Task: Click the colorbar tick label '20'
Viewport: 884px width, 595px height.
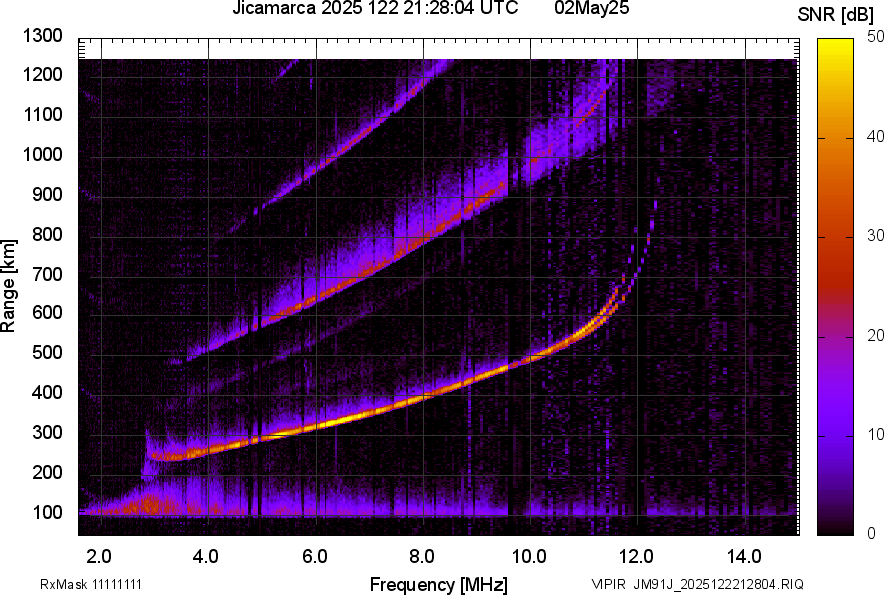Action: coord(876,335)
